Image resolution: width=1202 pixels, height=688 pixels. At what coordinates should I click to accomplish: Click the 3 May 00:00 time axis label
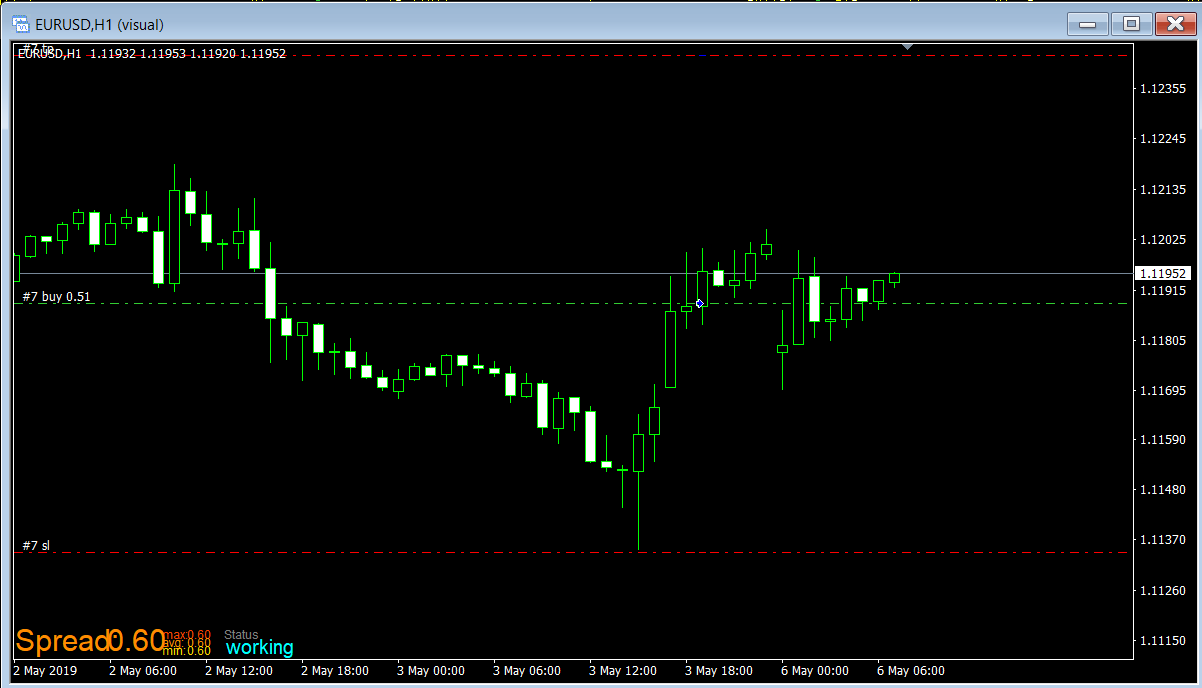(x=430, y=671)
